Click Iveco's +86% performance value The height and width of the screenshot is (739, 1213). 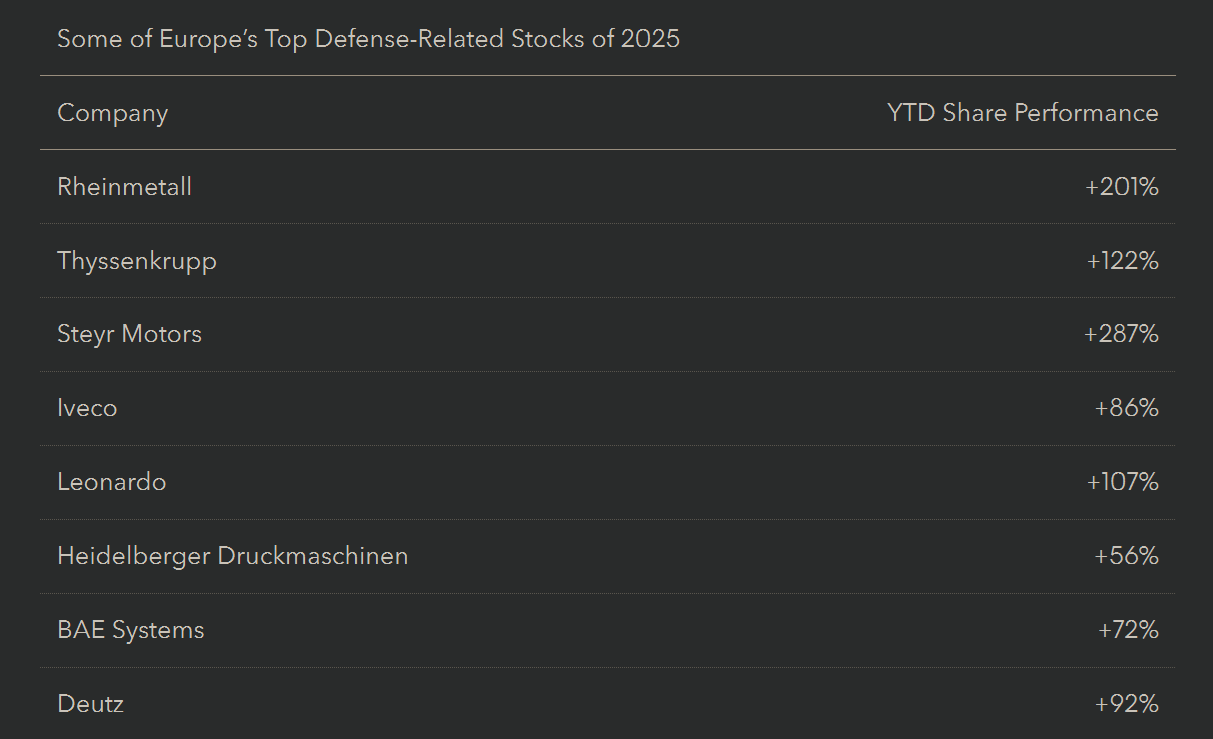pos(1126,408)
